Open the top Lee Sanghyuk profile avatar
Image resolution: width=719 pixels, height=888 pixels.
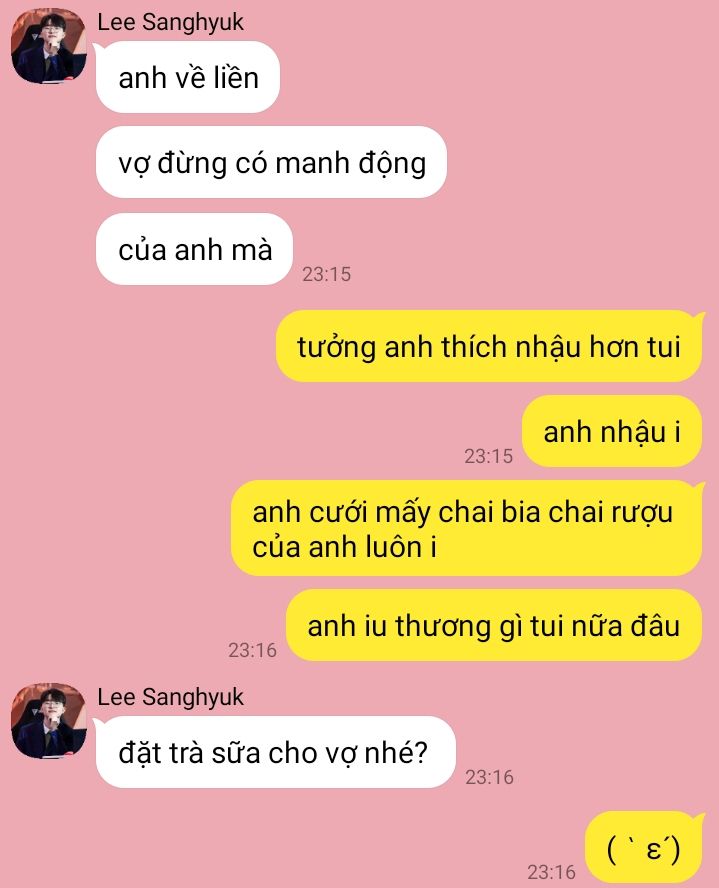(49, 46)
